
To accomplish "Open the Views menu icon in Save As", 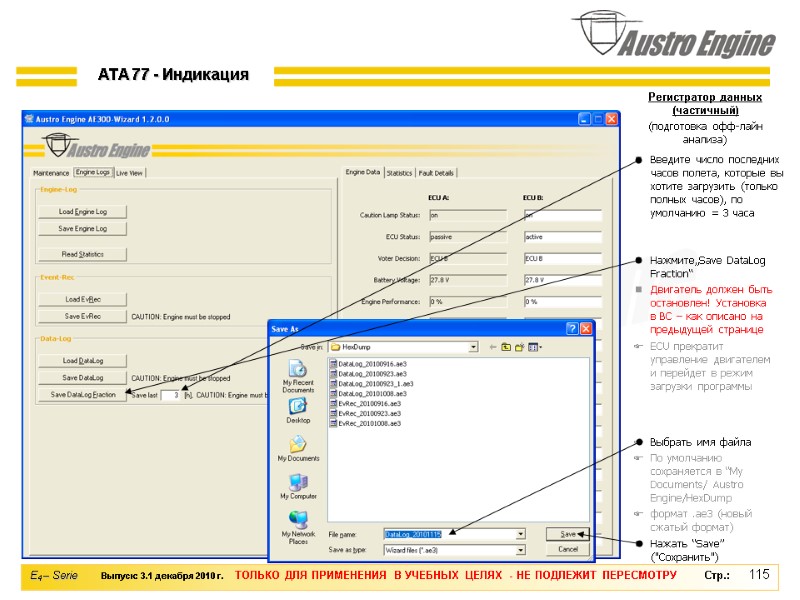I will tap(535, 347).
